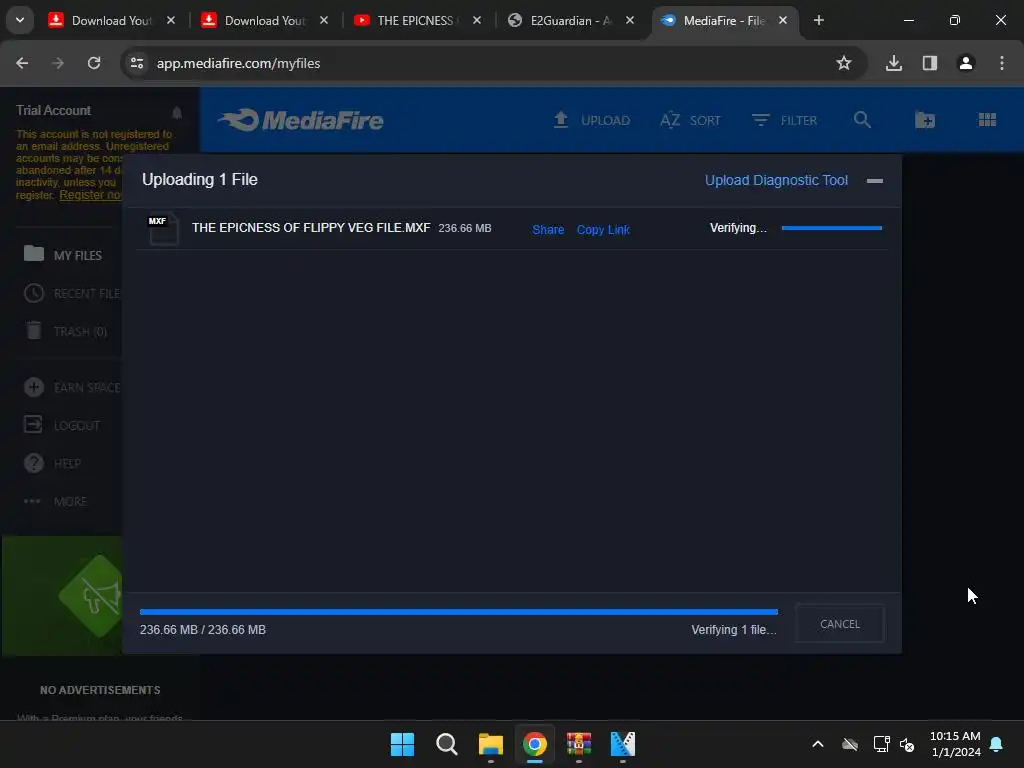Click the search magnifier in MediaFire header

[862, 120]
